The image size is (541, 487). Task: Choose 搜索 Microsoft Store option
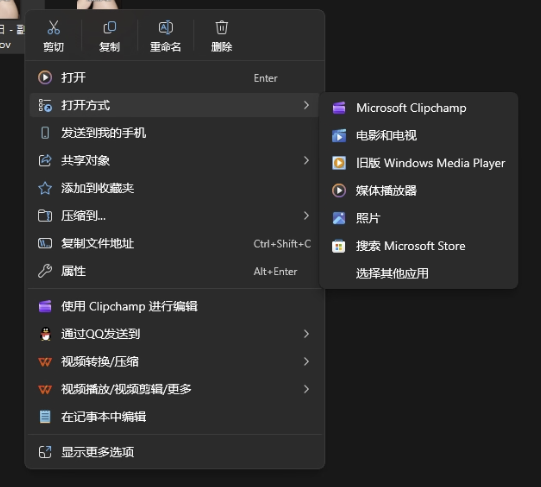[x=419, y=246]
